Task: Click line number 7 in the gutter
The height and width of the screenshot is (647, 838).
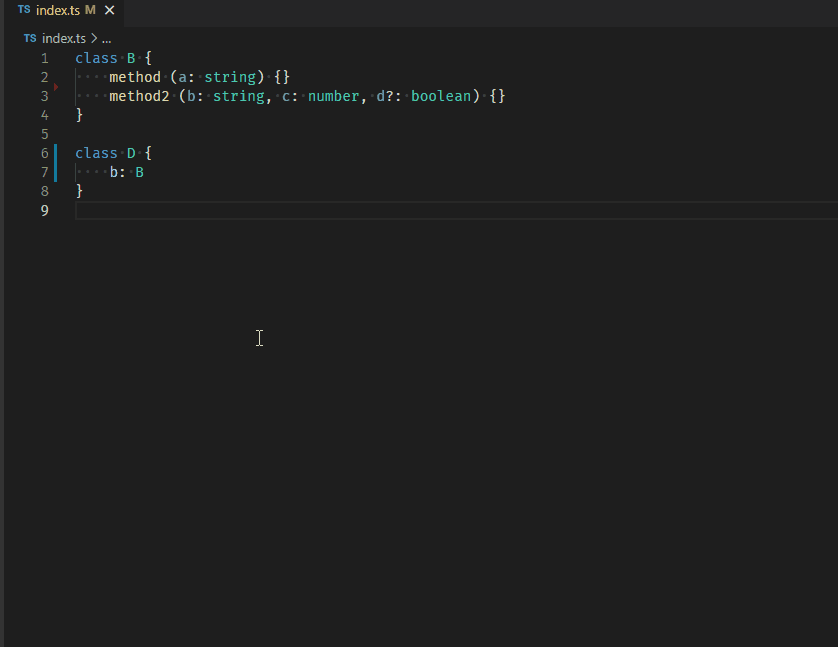Action: [x=45, y=172]
